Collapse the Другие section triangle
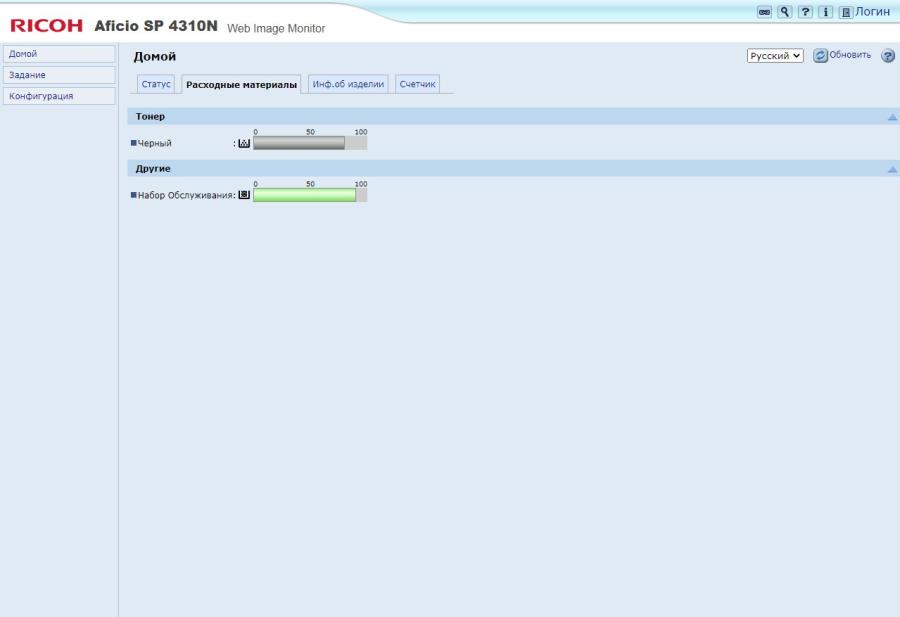The width and height of the screenshot is (900, 617). [x=892, y=169]
